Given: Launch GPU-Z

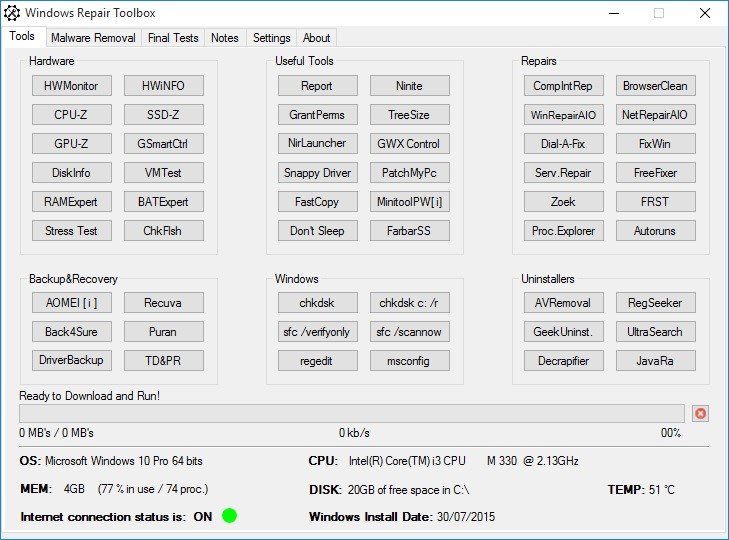Looking at the screenshot, I should [x=72, y=144].
